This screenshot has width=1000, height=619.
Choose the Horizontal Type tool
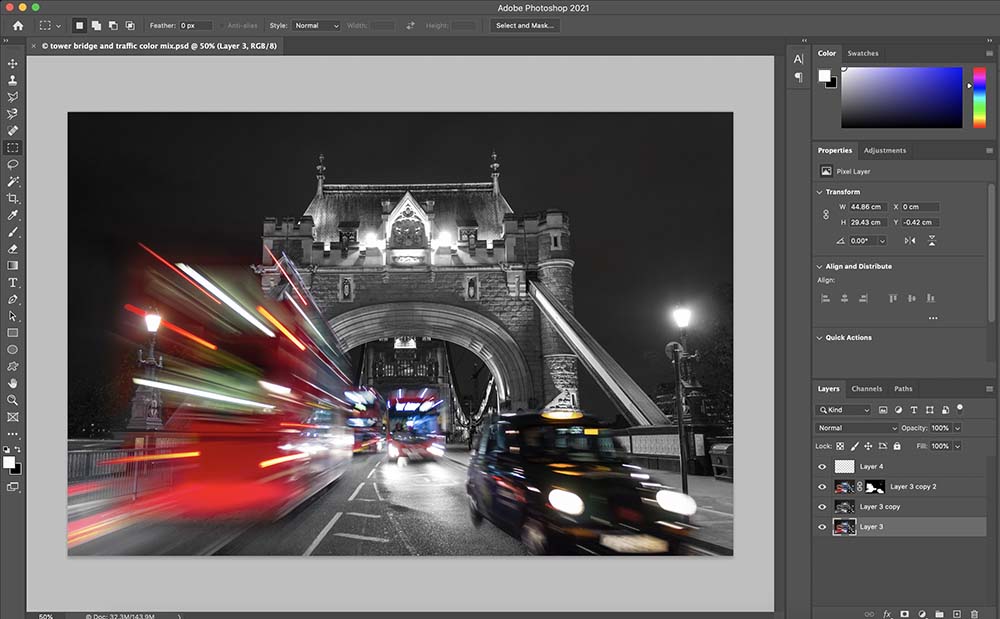click(12, 281)
